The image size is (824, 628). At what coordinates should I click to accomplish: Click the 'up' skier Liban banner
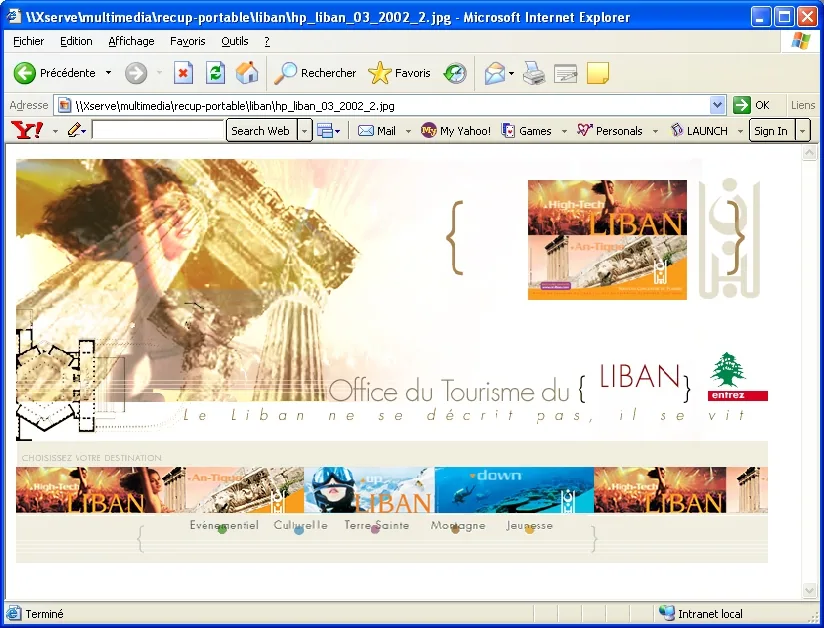369,490
